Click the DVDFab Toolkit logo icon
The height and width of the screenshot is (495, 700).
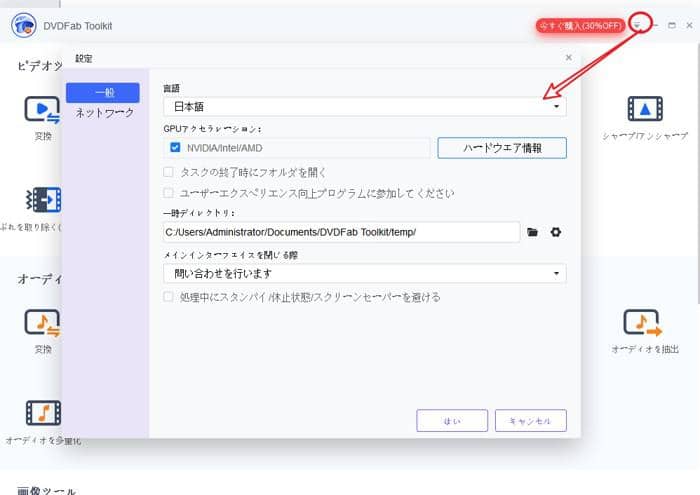click(24, 25)
